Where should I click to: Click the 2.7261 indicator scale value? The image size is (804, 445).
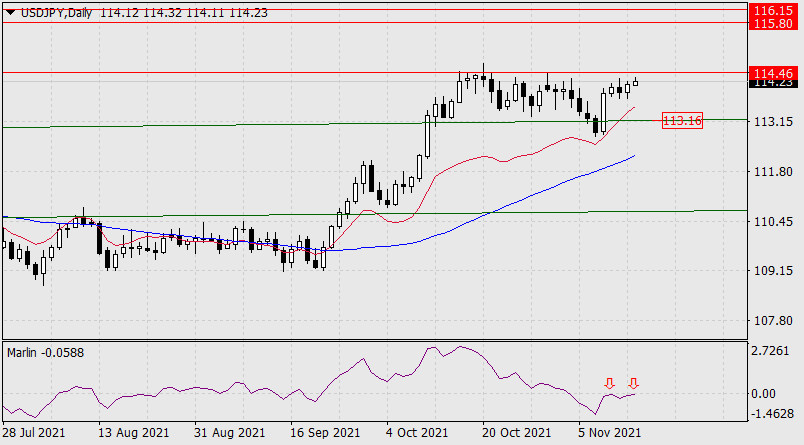point(770,351)
